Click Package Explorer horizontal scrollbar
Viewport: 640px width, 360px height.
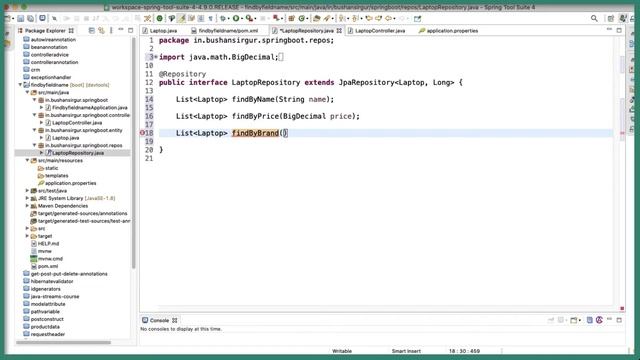(x=63, y=342)
